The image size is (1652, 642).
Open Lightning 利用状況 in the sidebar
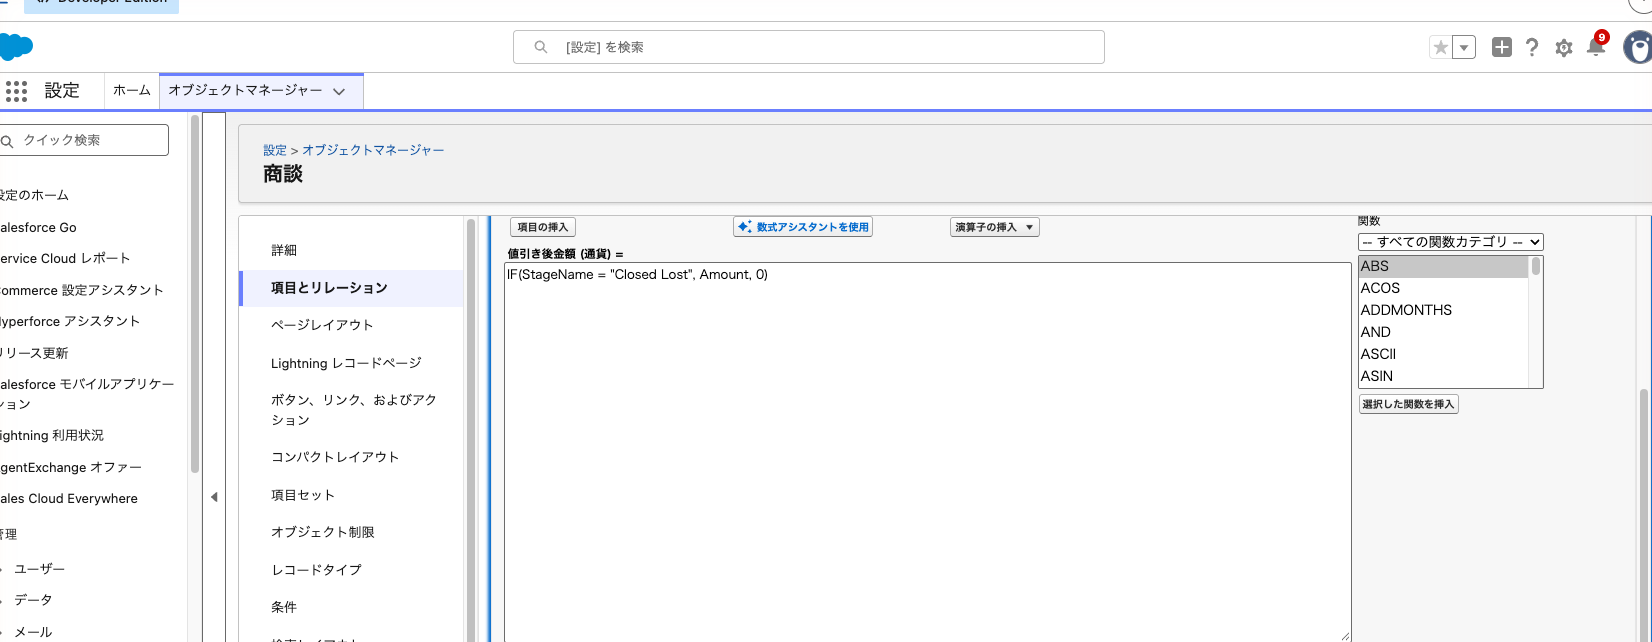tap(52, 435)
